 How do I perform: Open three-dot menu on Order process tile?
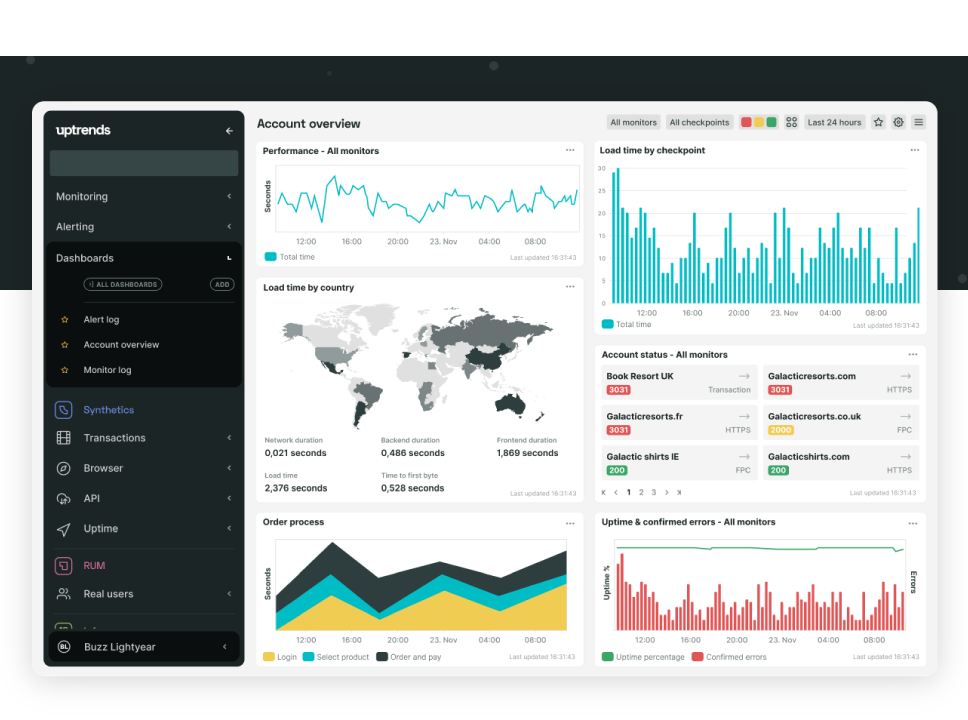(570, 523)
